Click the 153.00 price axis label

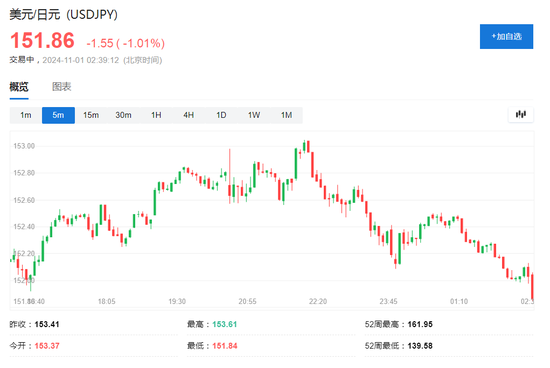click(24, 146)
